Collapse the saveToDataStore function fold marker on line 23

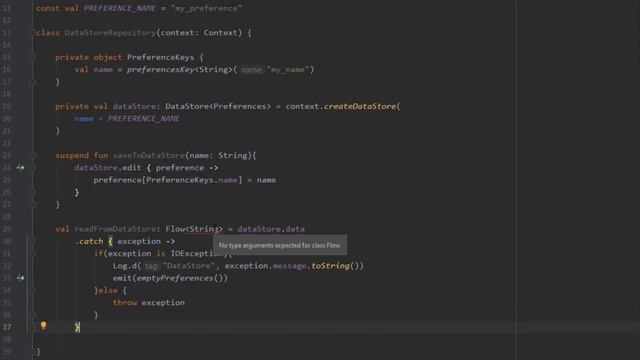click(33, 155)
